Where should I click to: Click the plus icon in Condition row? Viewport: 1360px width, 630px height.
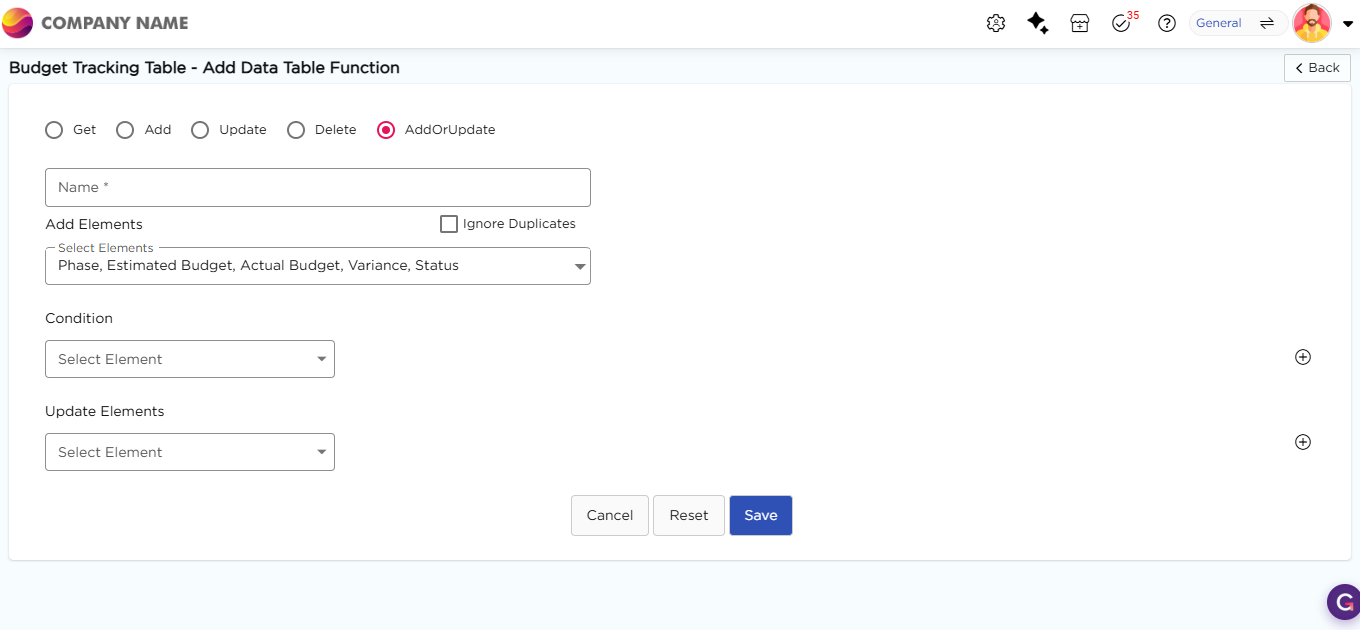[x=1302, y=357]
